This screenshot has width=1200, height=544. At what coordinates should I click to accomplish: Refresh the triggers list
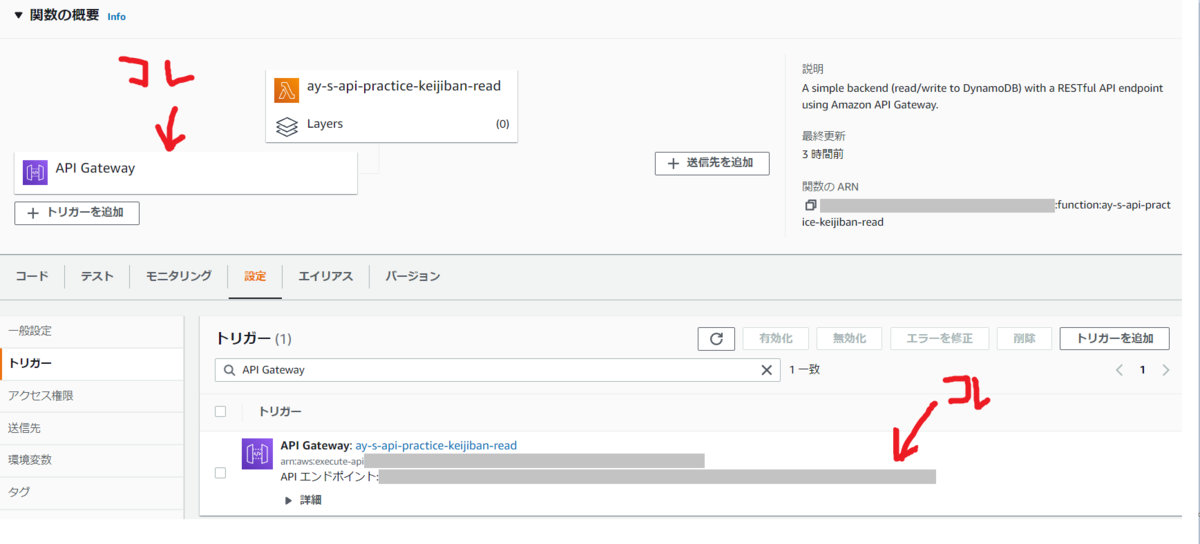(716, 339)
